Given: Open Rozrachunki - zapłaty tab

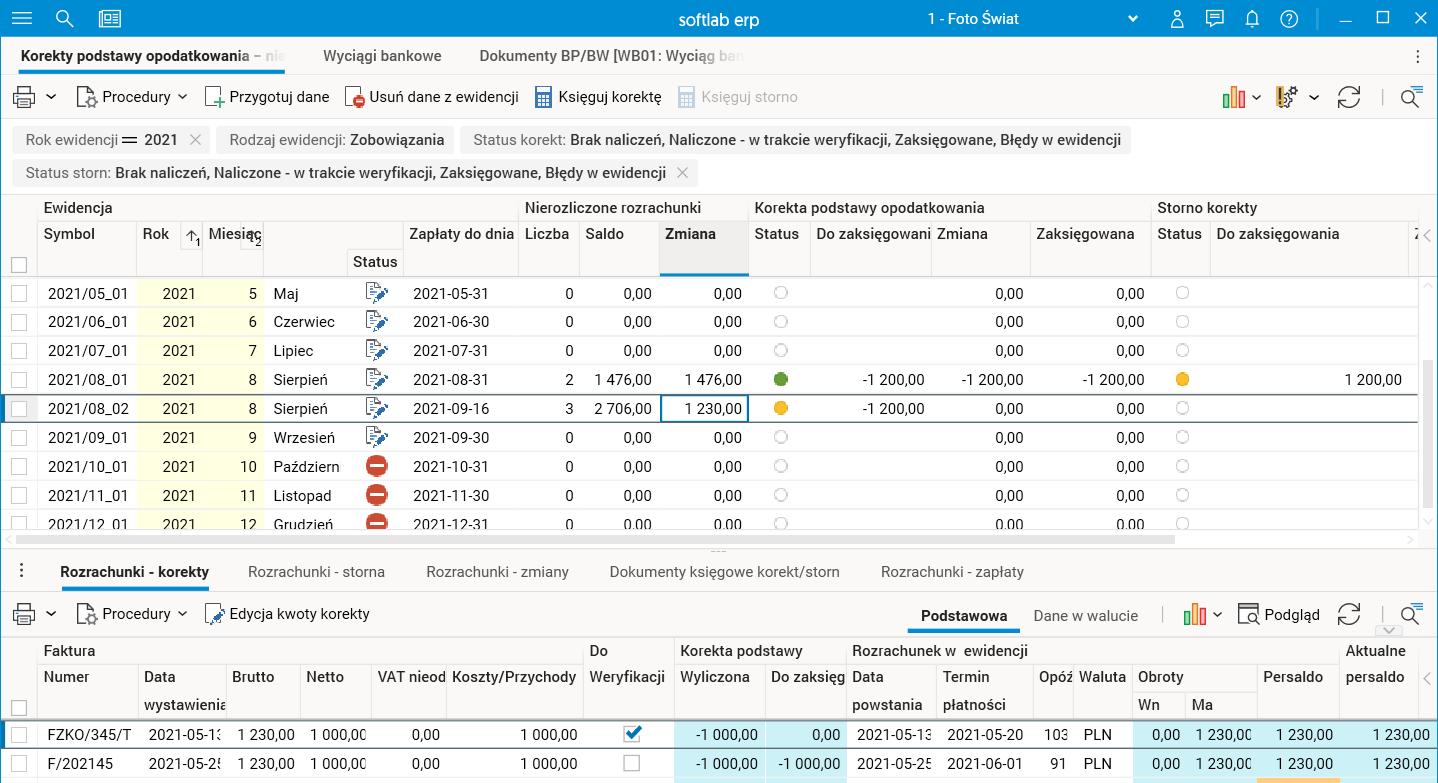Looking at the screenshot, I should [952, 572].
